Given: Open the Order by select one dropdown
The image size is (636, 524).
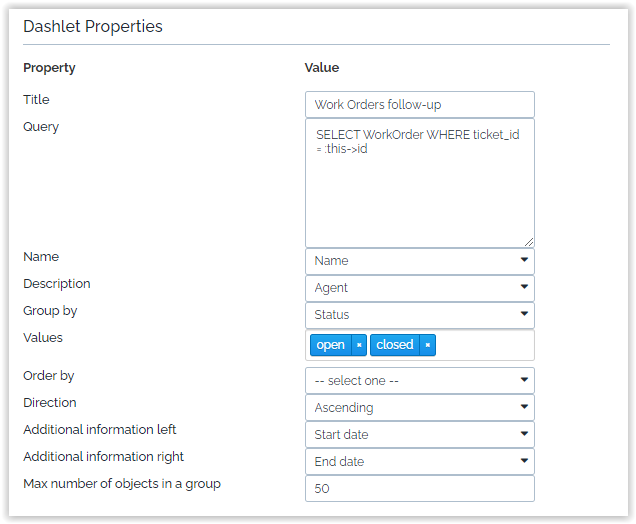Looking at the screenshot, I should pyautogui.click(x=419, y=381).
